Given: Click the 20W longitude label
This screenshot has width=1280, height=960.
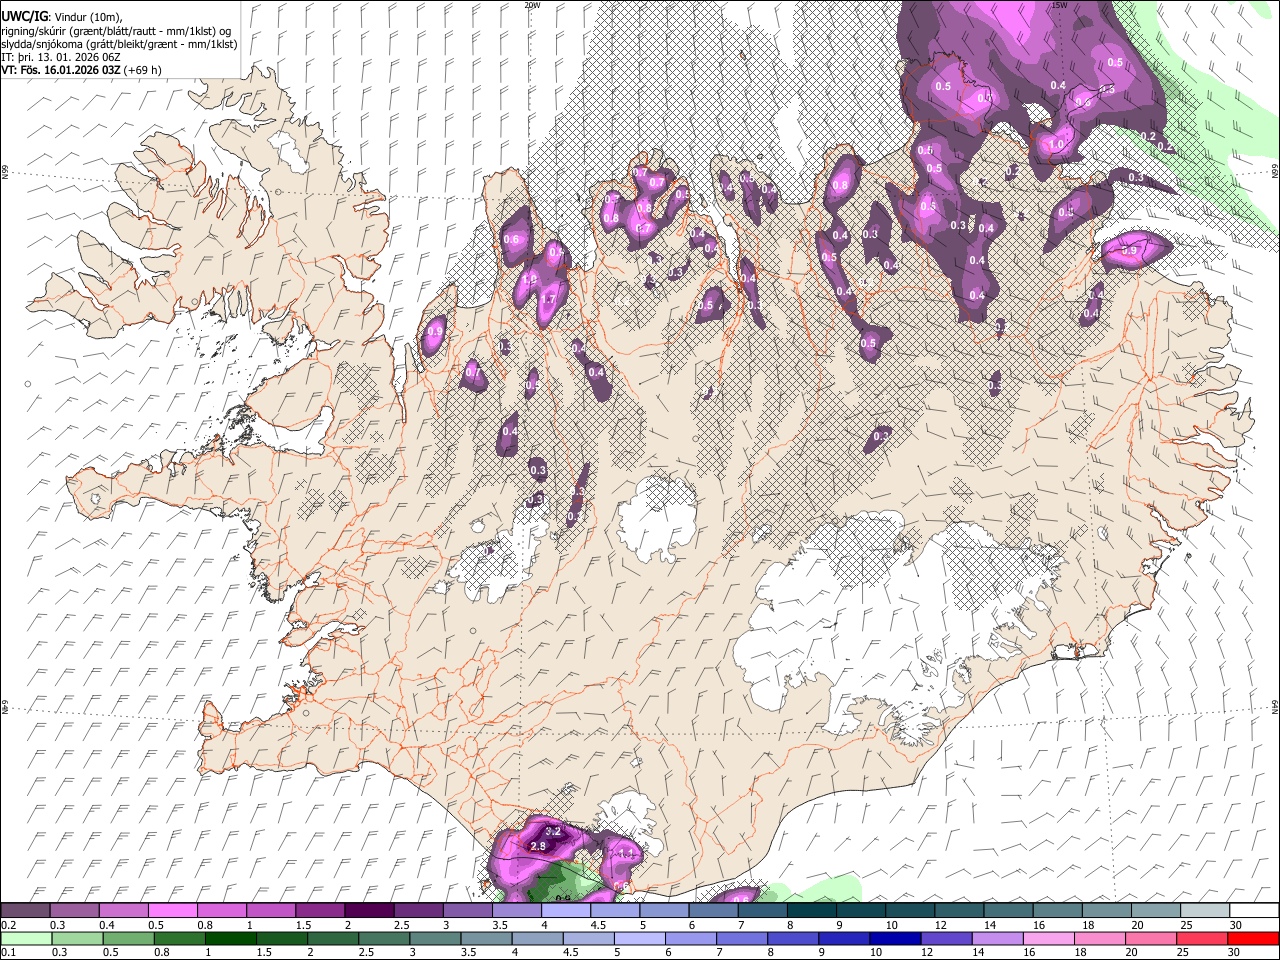Looking at the screenshot, I should tap(532, 5).
